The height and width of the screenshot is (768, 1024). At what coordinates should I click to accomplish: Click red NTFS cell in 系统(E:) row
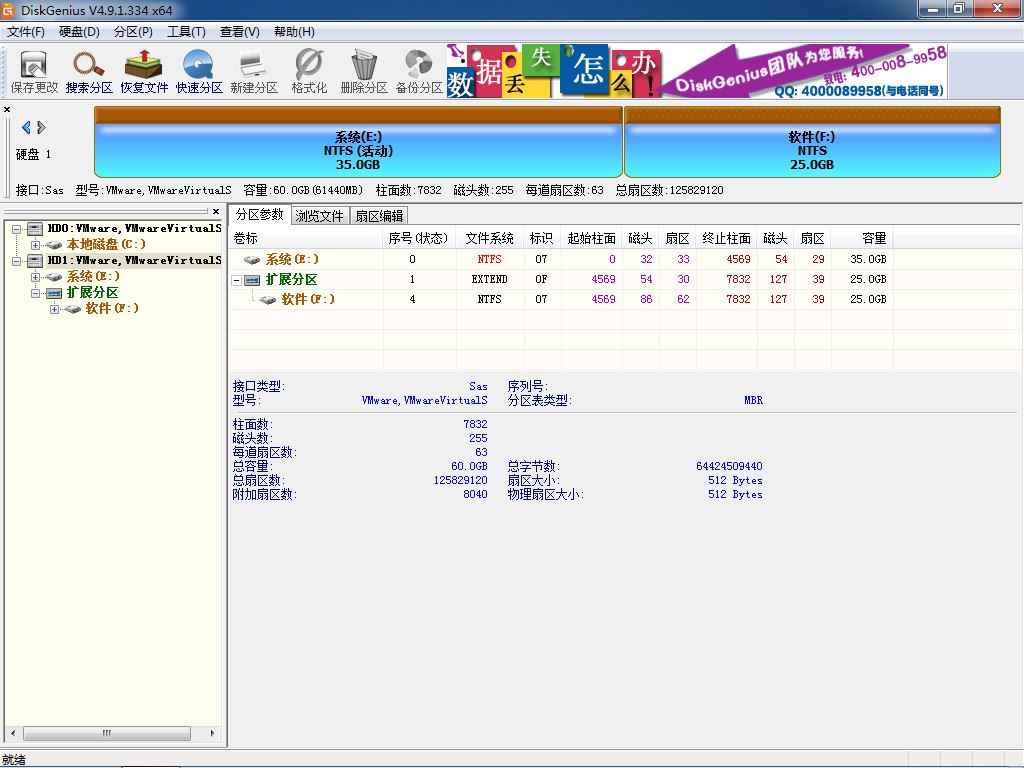point(489,259)
